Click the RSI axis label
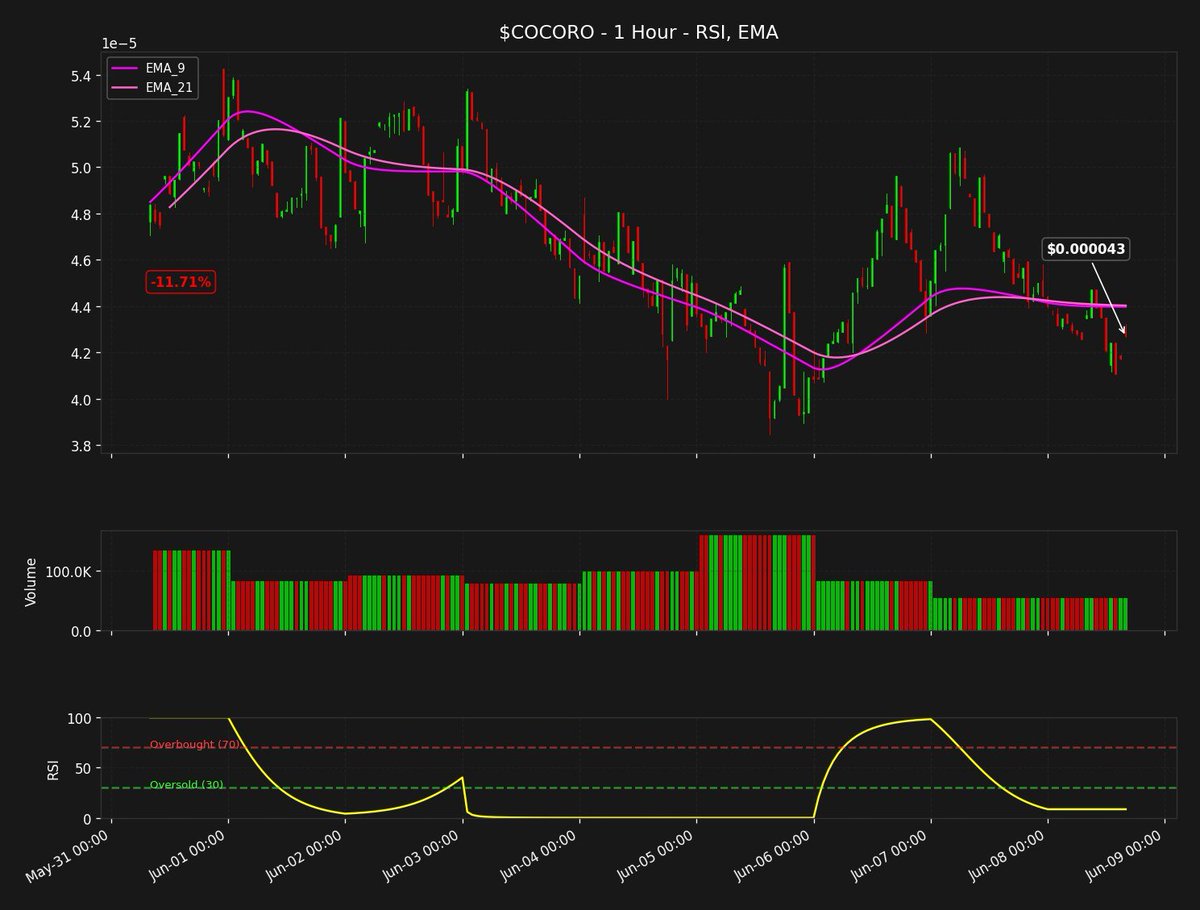Image resolution: width=1200 pixels, height=910 pixels. click(x=53, y=768)
